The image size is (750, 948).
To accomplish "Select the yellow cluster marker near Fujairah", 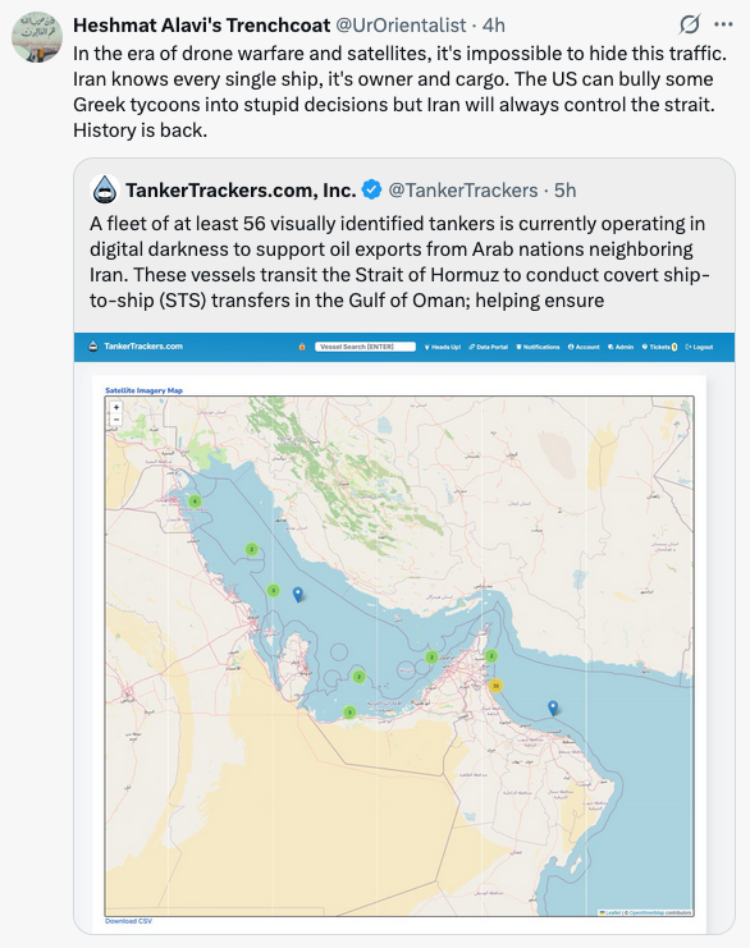I will pyautogui.click(x=496, y=686).
